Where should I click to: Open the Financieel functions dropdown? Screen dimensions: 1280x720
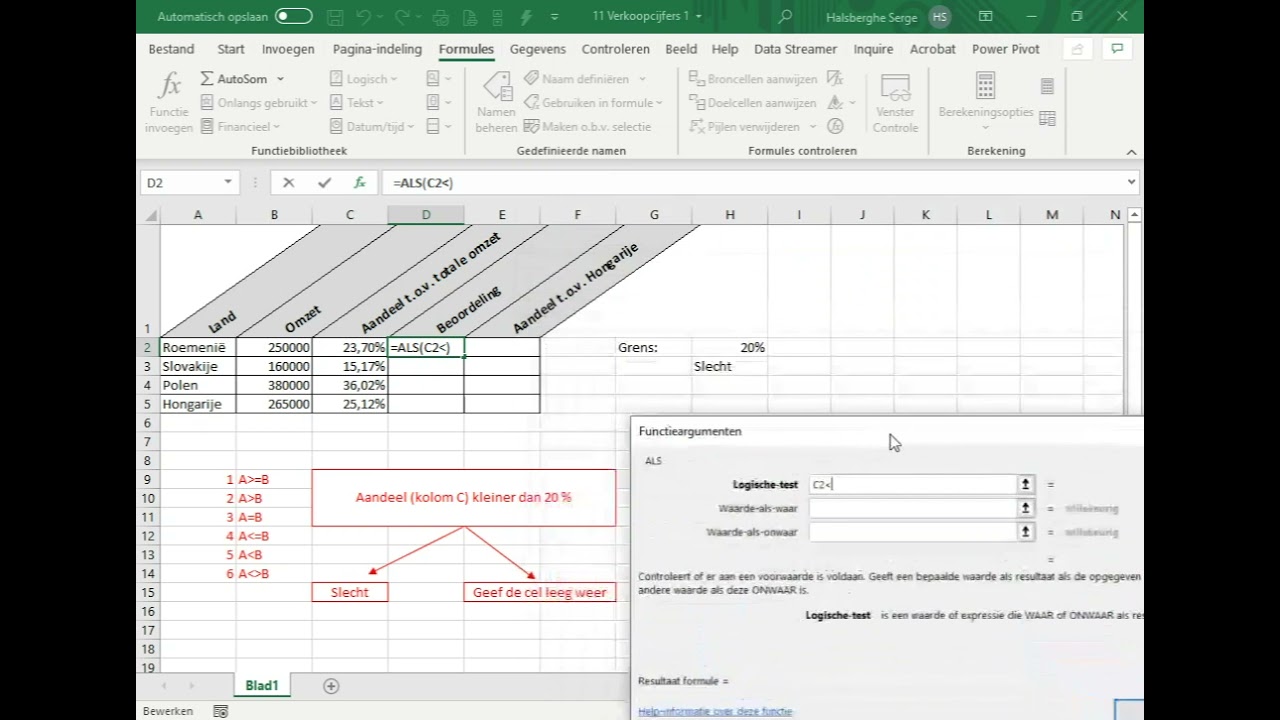[240, 127]
